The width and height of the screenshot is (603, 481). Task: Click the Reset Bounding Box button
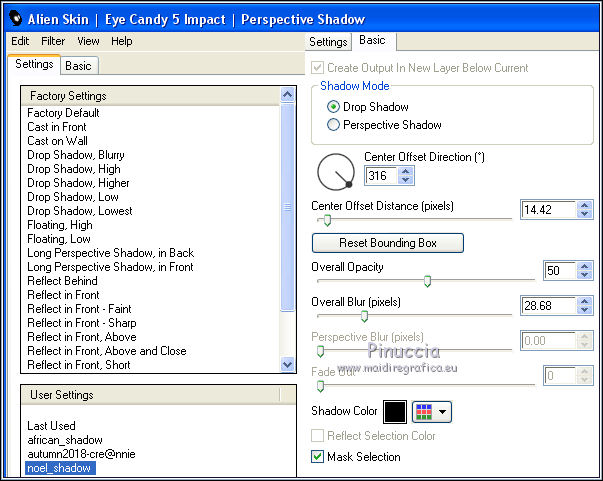(388, 243)
